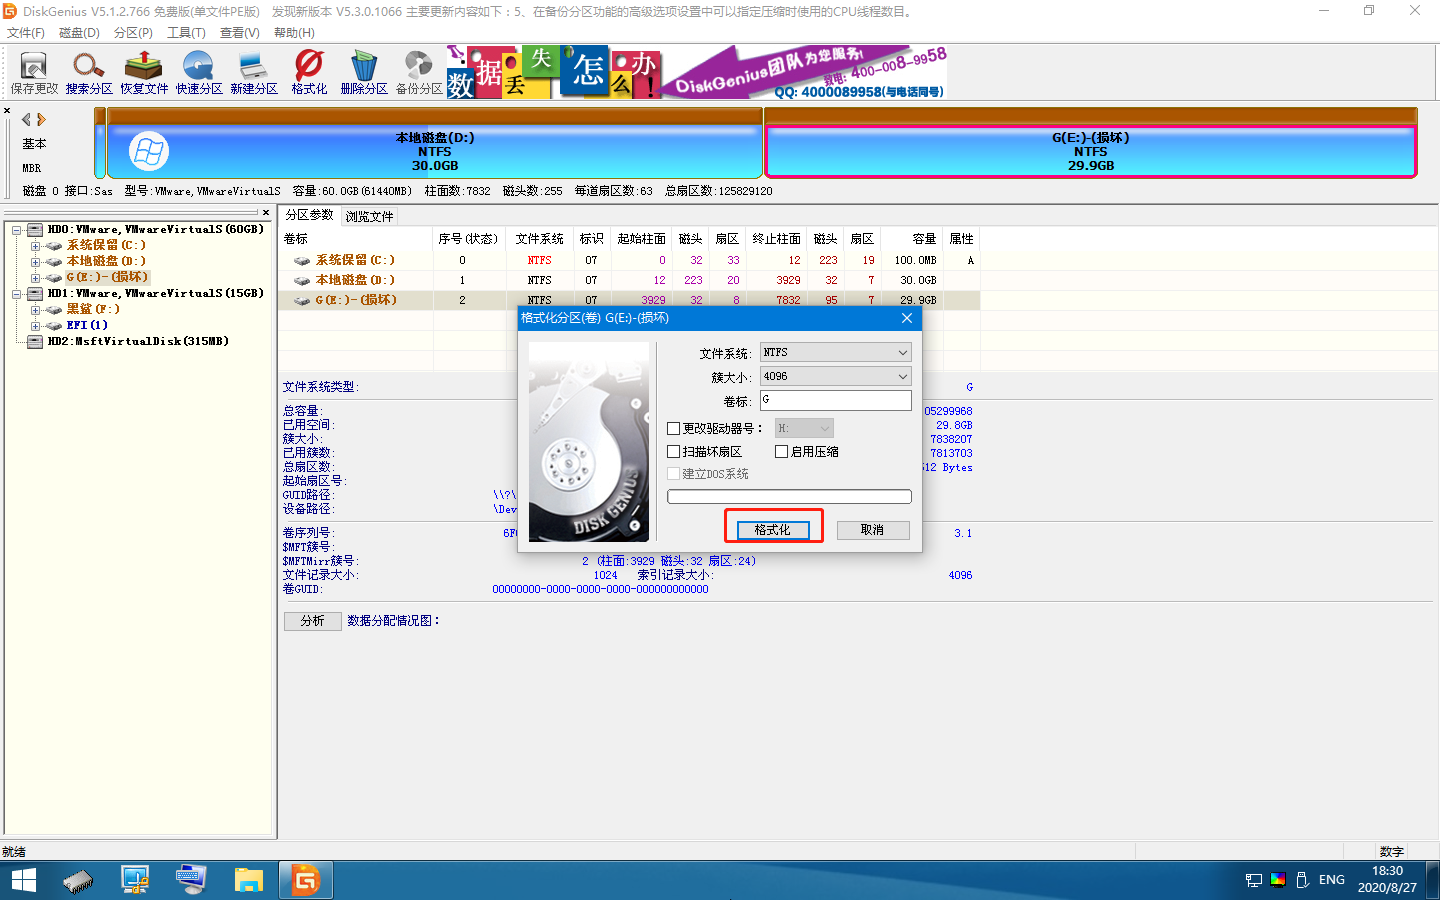
Task: Select 黑鲨(F:) in the disk tree
Action: click(93, 309)
